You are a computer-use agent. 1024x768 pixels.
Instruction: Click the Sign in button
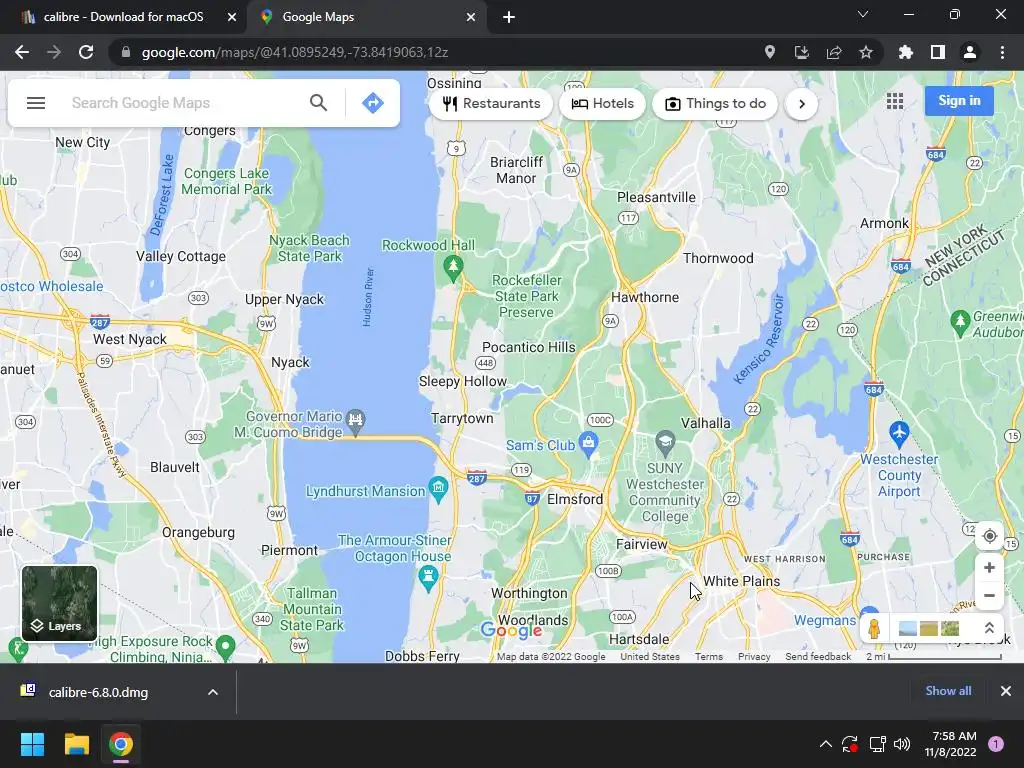point(959,101)
